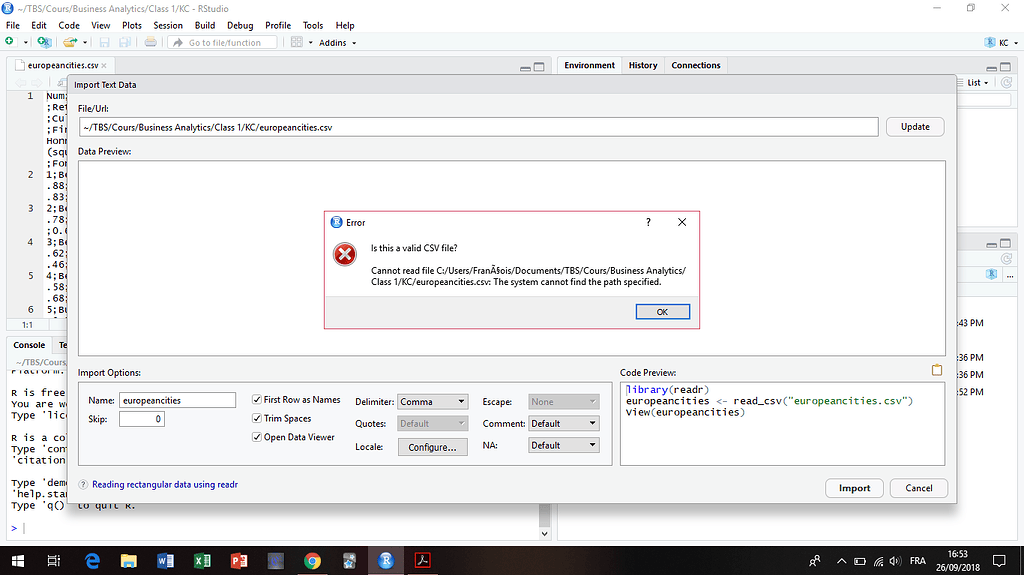Switch to the Connections tab
This screenshot has height=575, width=1024.
(696, 65)
